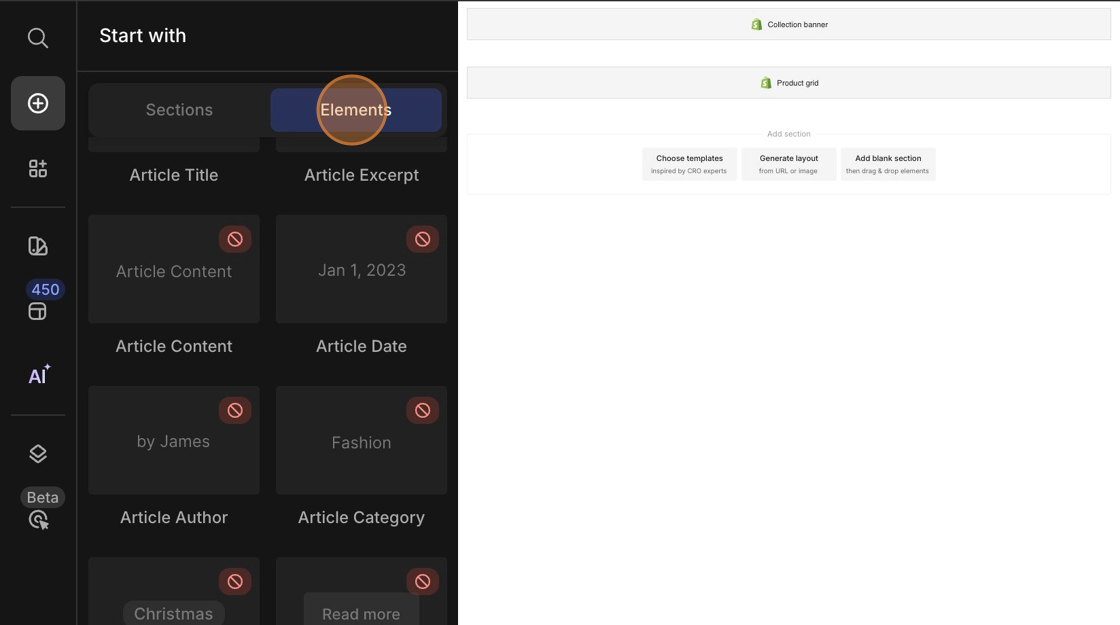Select the Elements tab
This screenshot has width=1120, height=625.
(x=356, y=110)
